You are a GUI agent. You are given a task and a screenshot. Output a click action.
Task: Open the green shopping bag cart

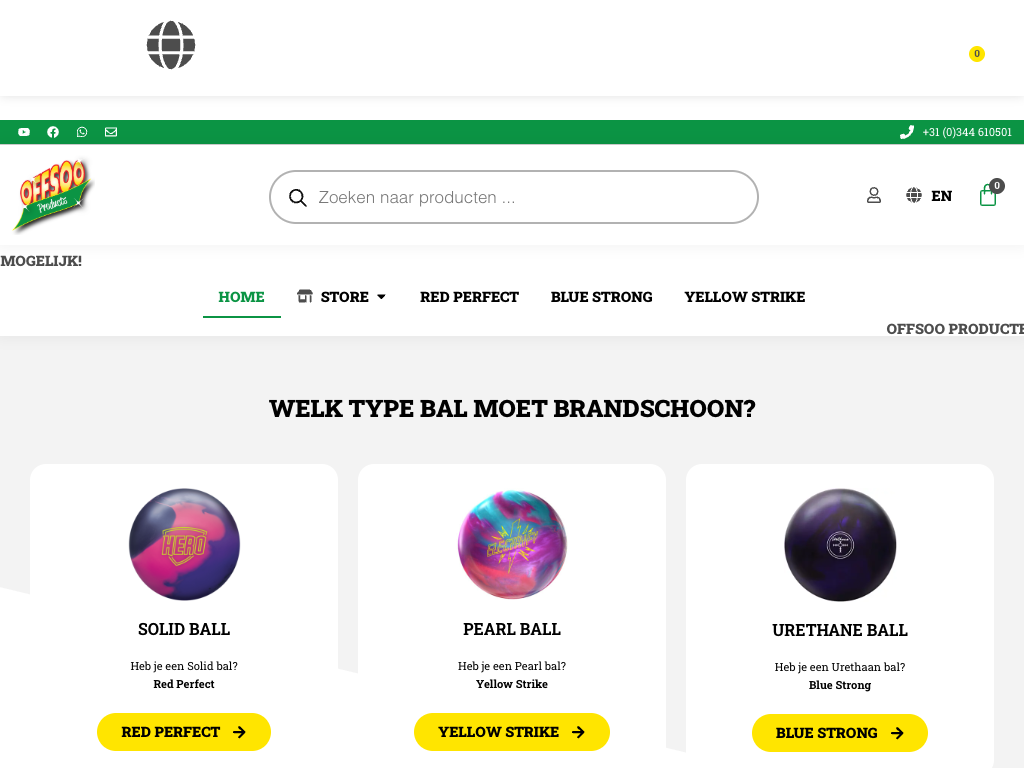tap(988, 196)
